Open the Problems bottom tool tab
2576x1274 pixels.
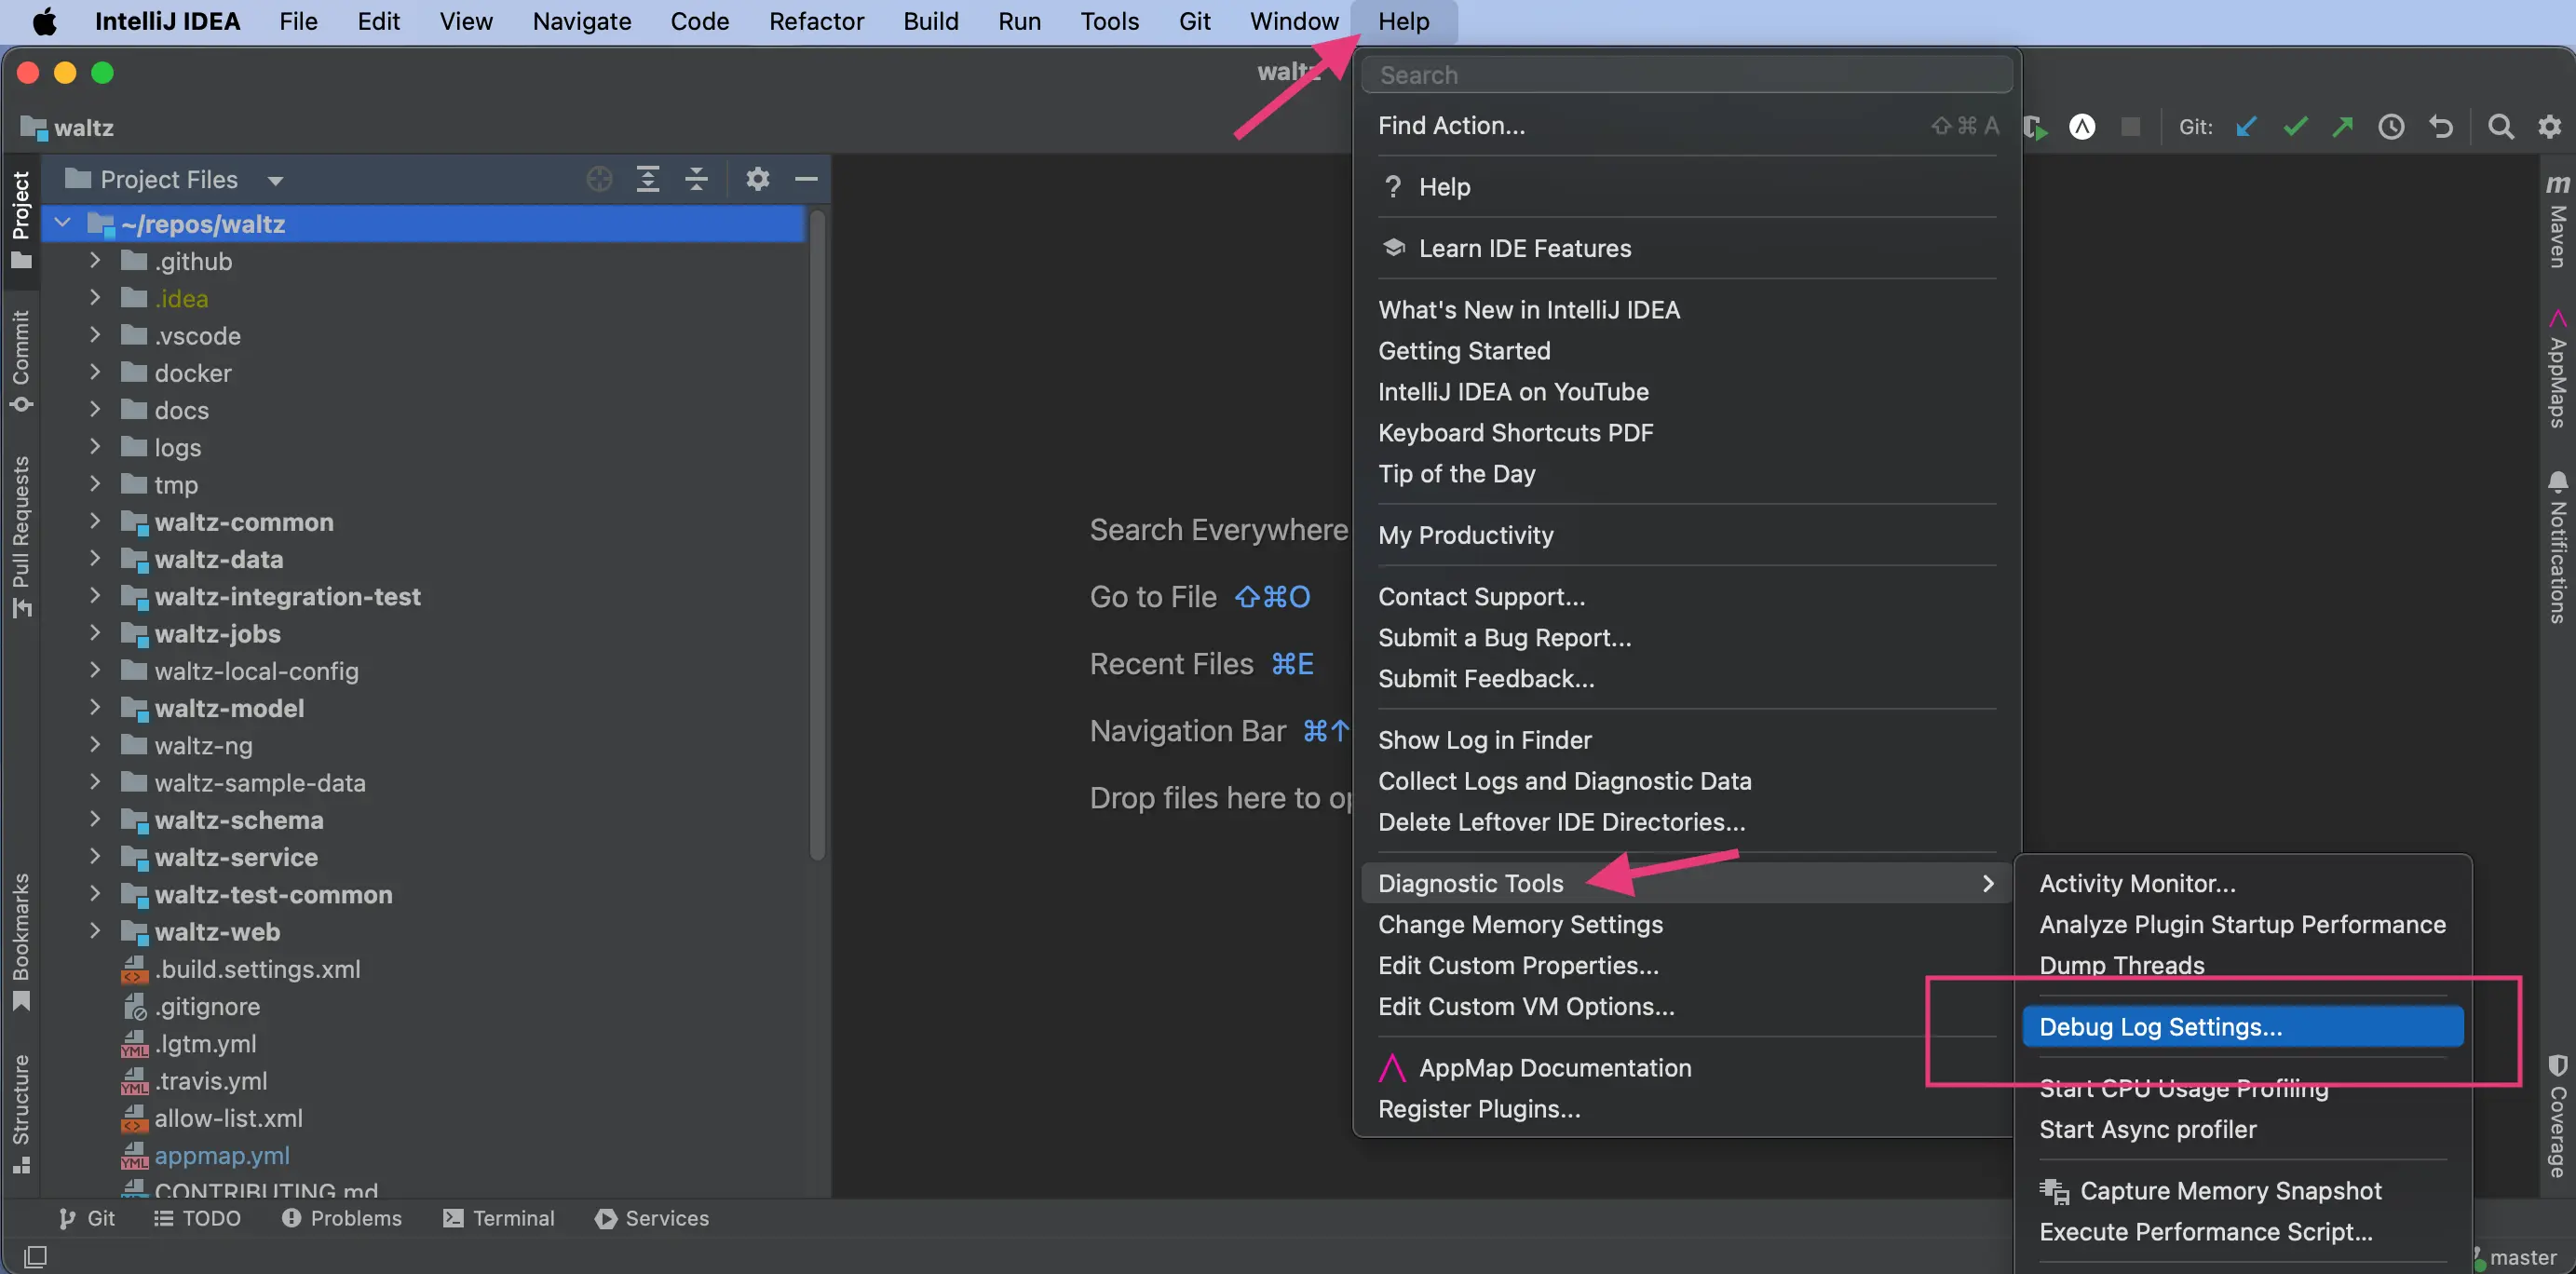342,1218
